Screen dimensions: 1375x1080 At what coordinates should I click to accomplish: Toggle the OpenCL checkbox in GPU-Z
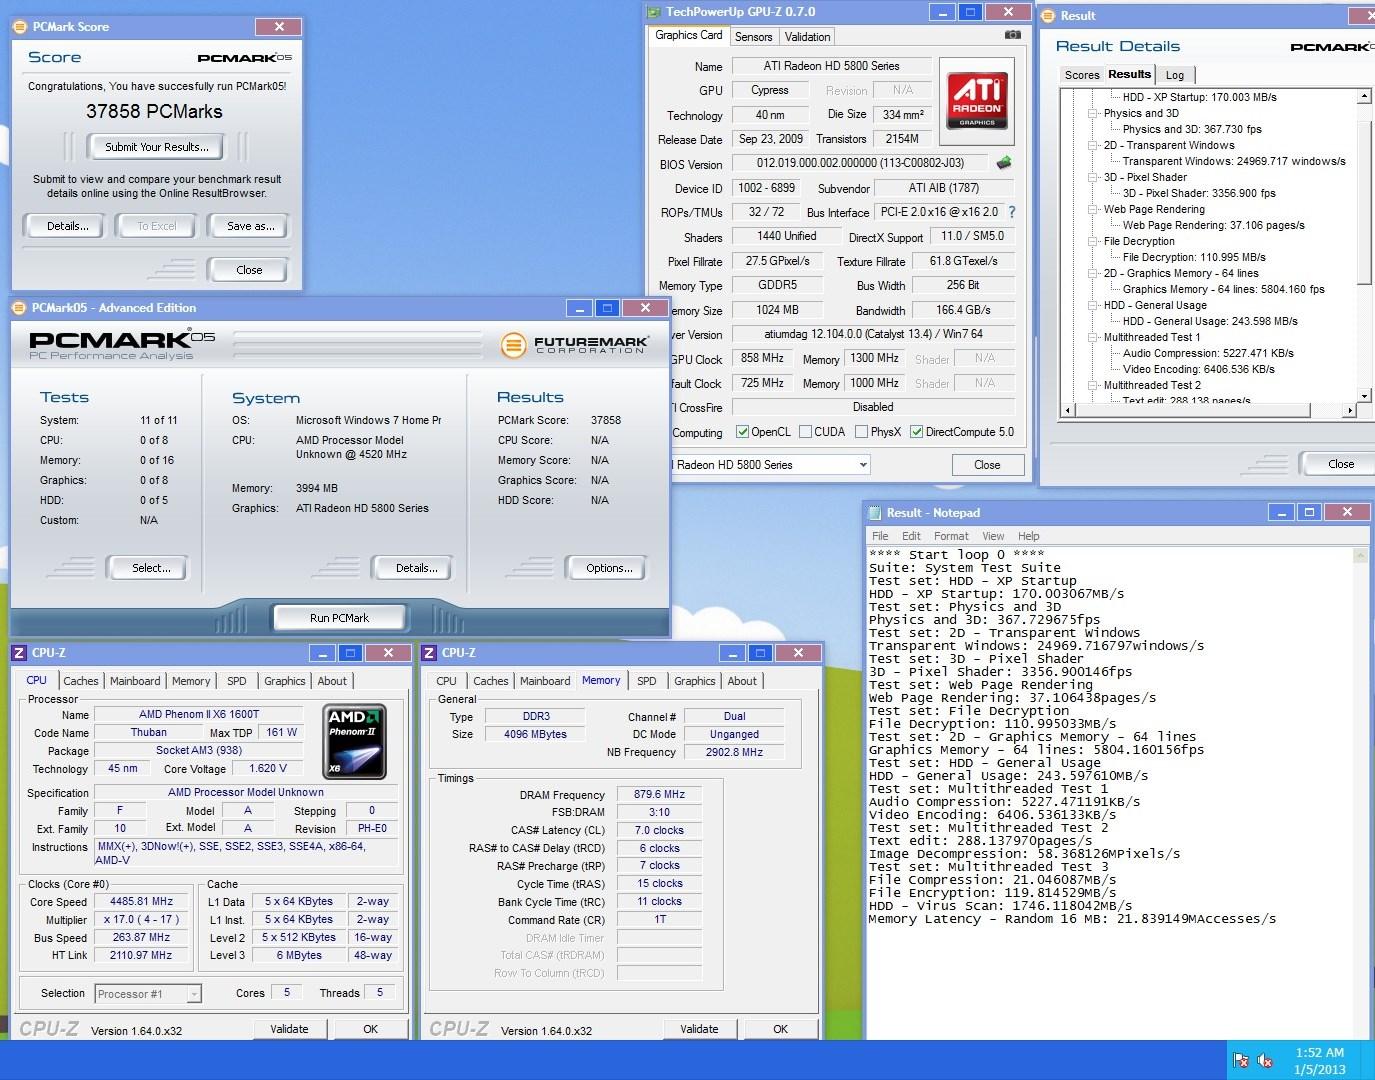pyautogui.click(x=742, y=432)
